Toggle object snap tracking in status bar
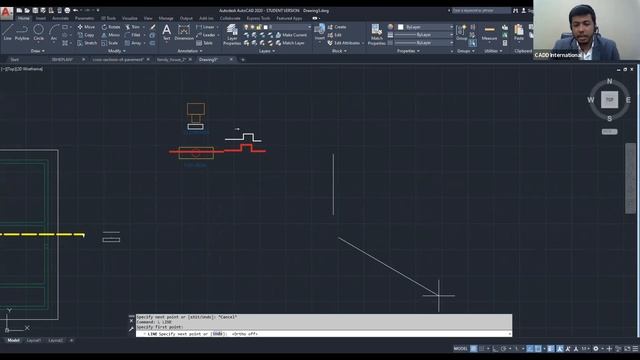 (530, 349)
